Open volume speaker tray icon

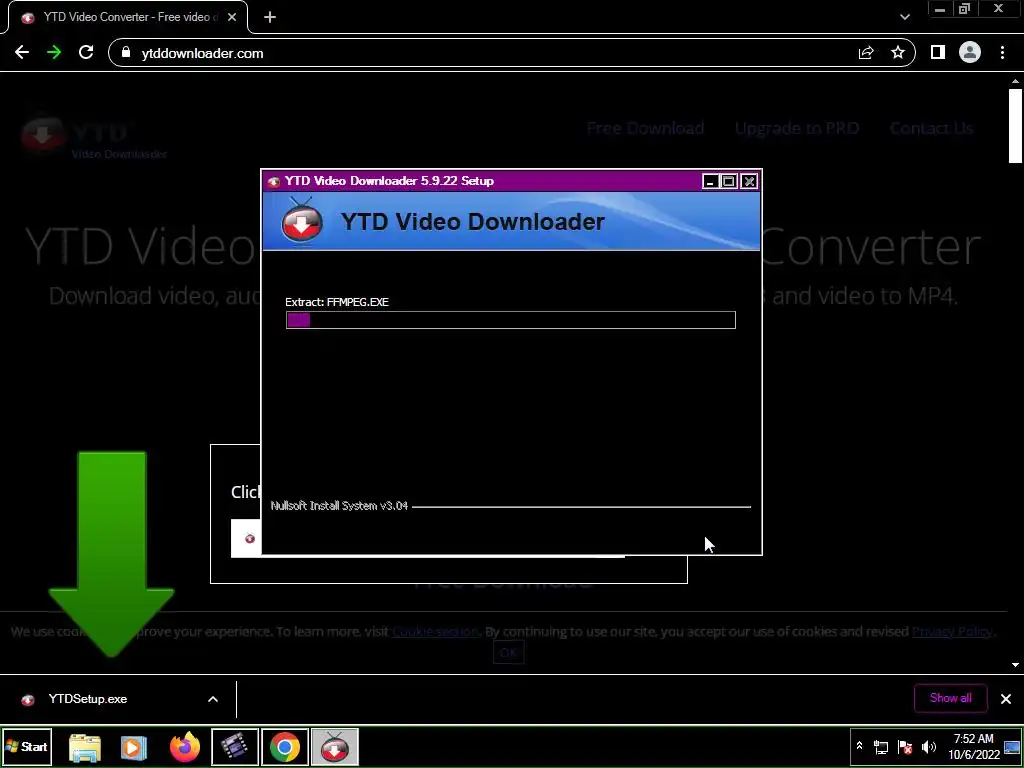coord(929,747)
